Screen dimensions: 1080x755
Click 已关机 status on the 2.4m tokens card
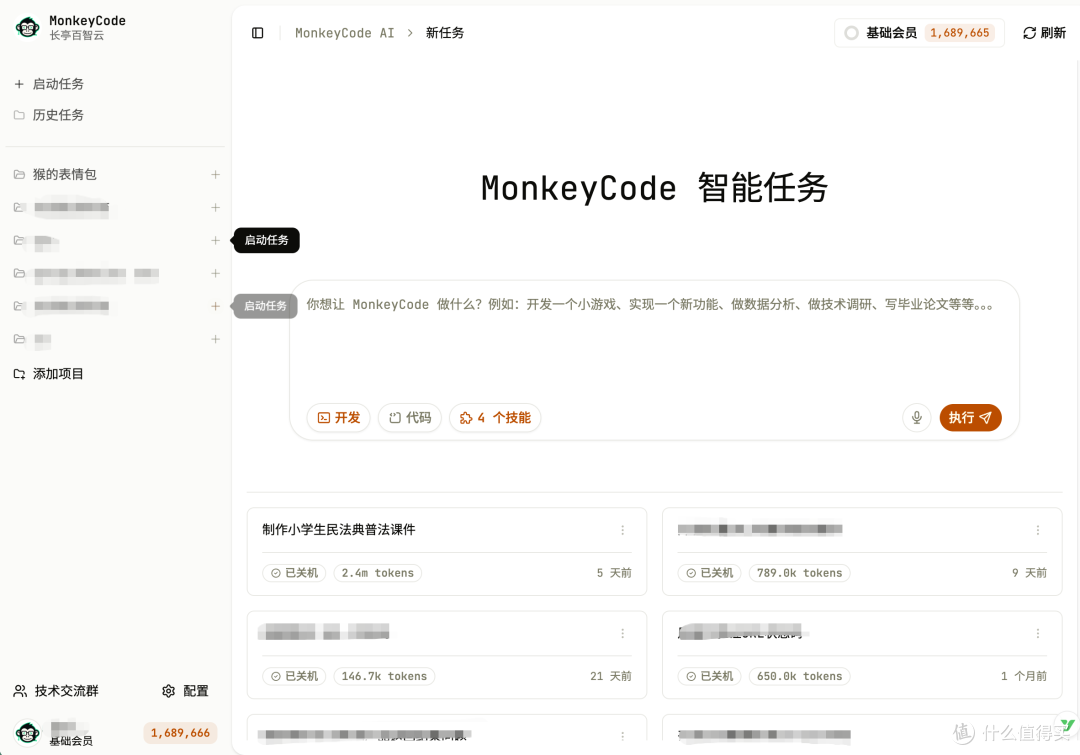(x=295, y=573)
